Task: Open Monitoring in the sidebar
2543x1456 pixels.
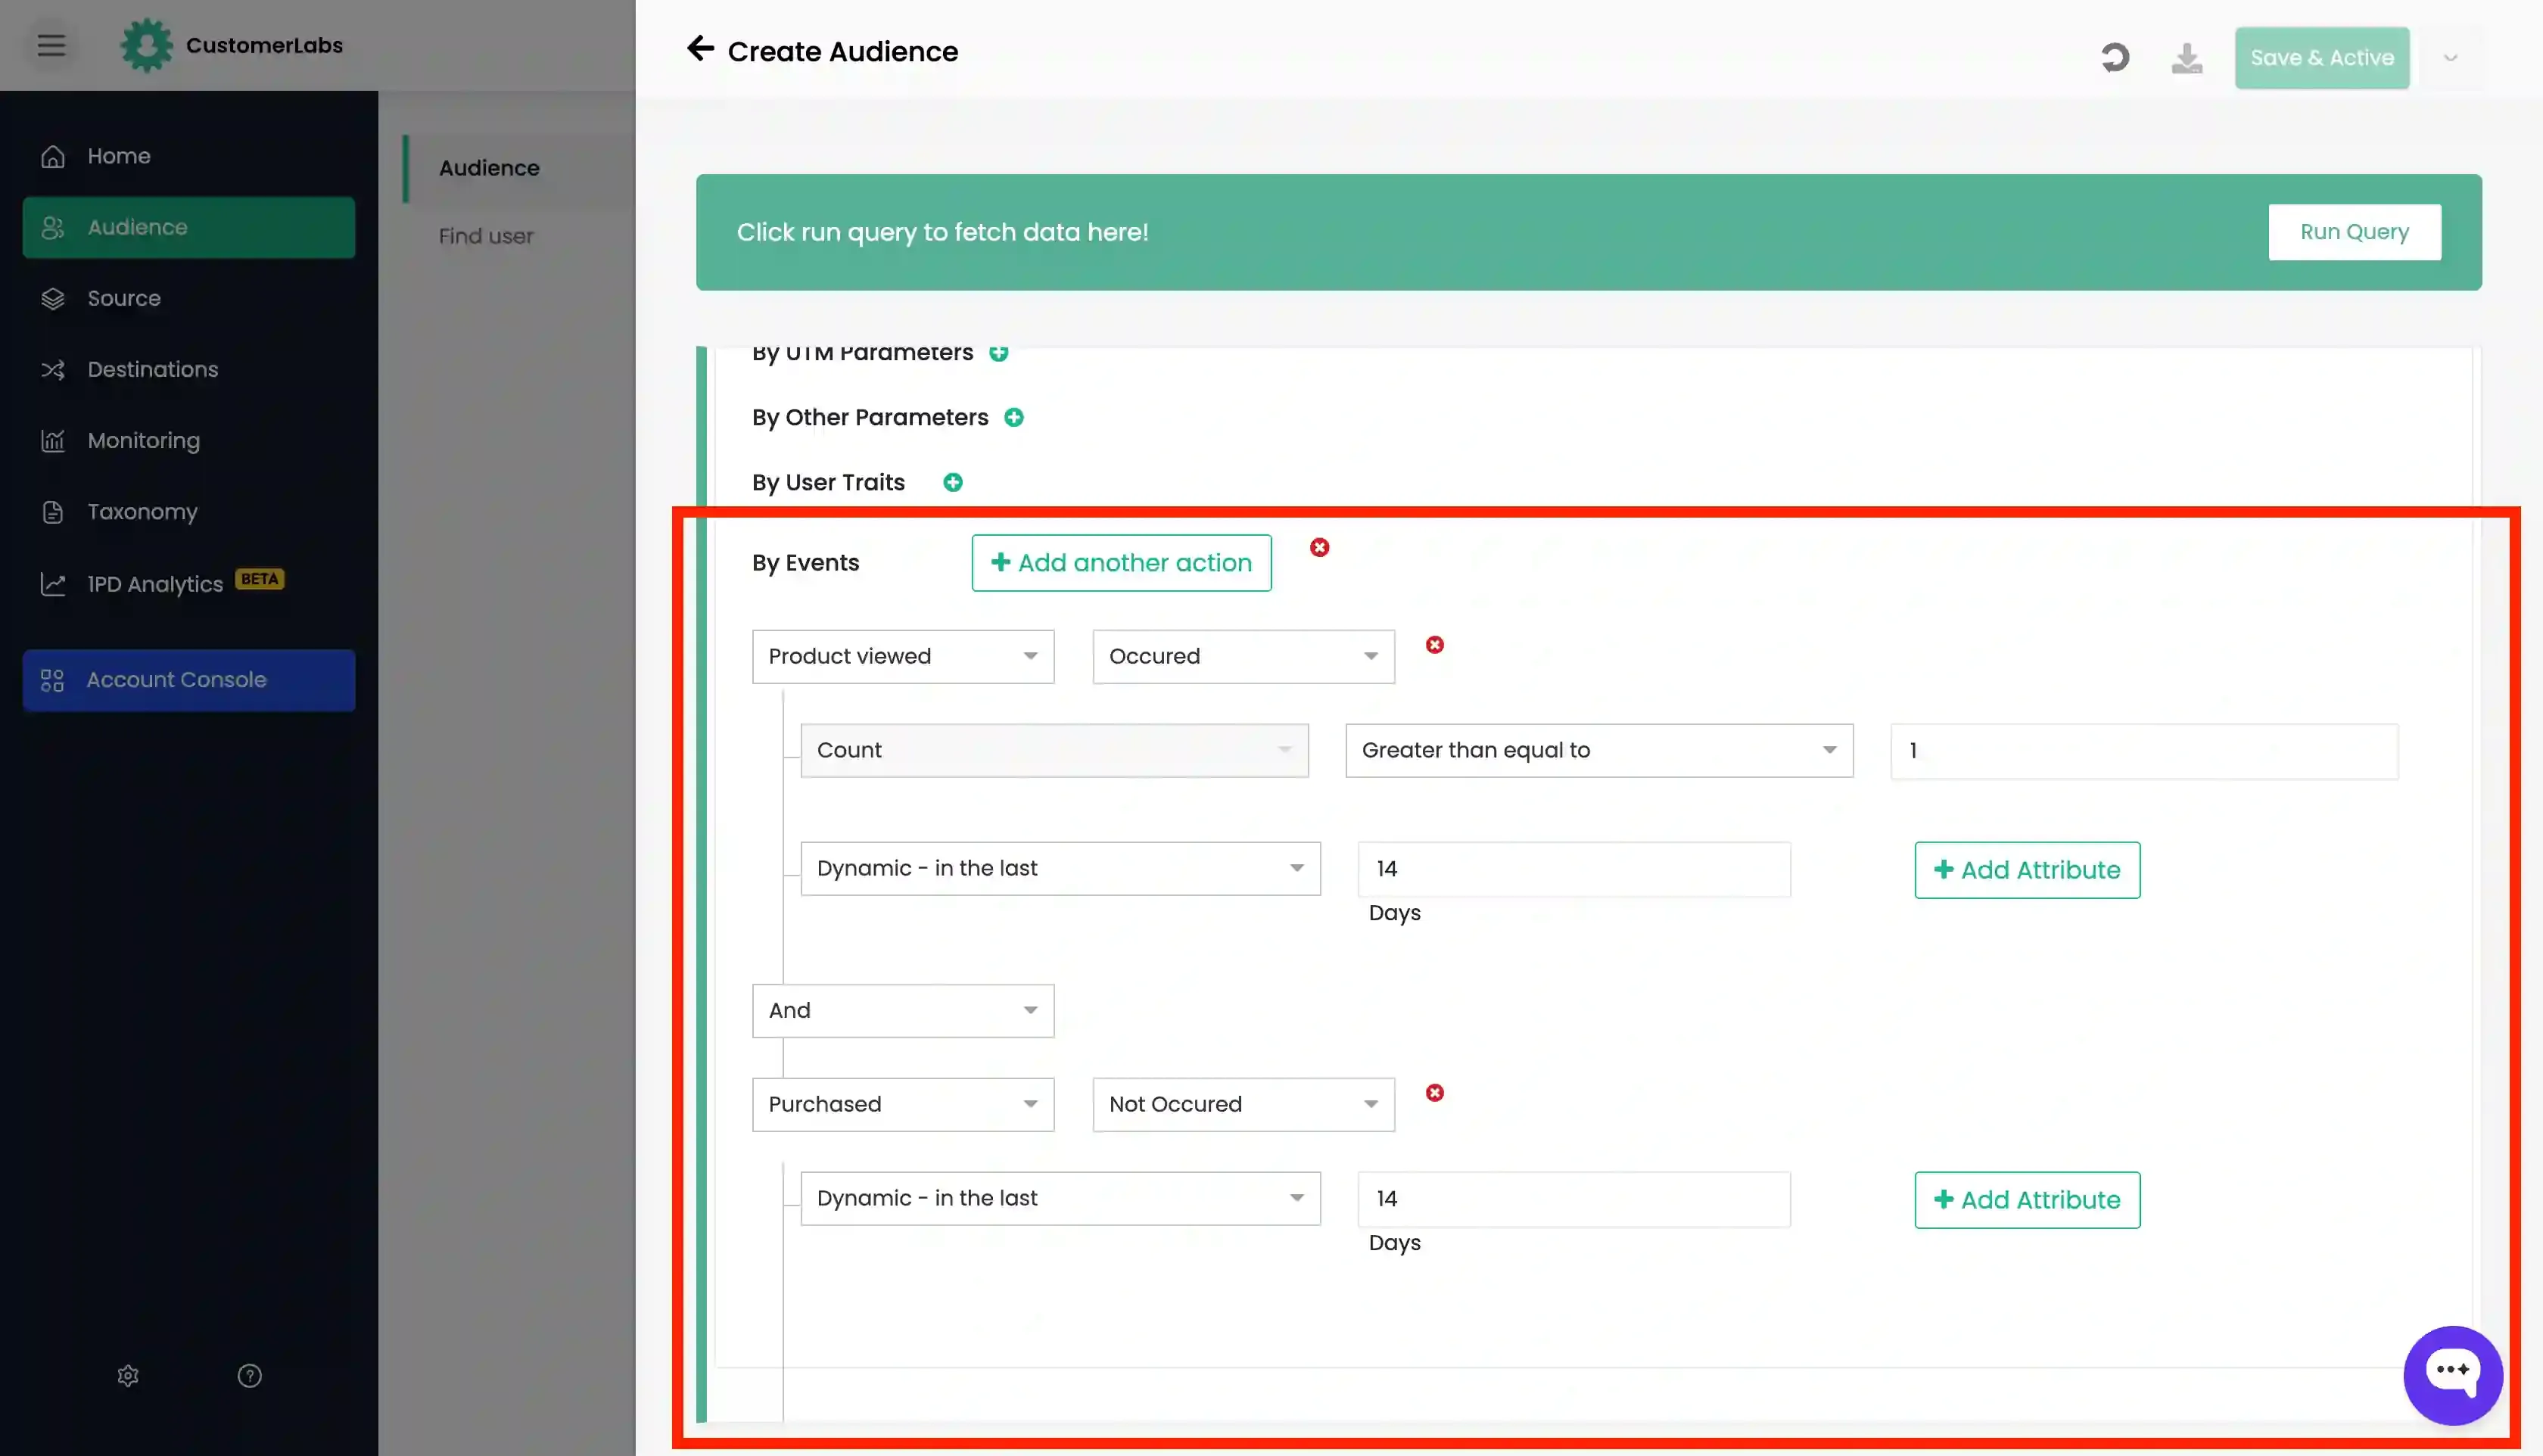Action: 189,440
